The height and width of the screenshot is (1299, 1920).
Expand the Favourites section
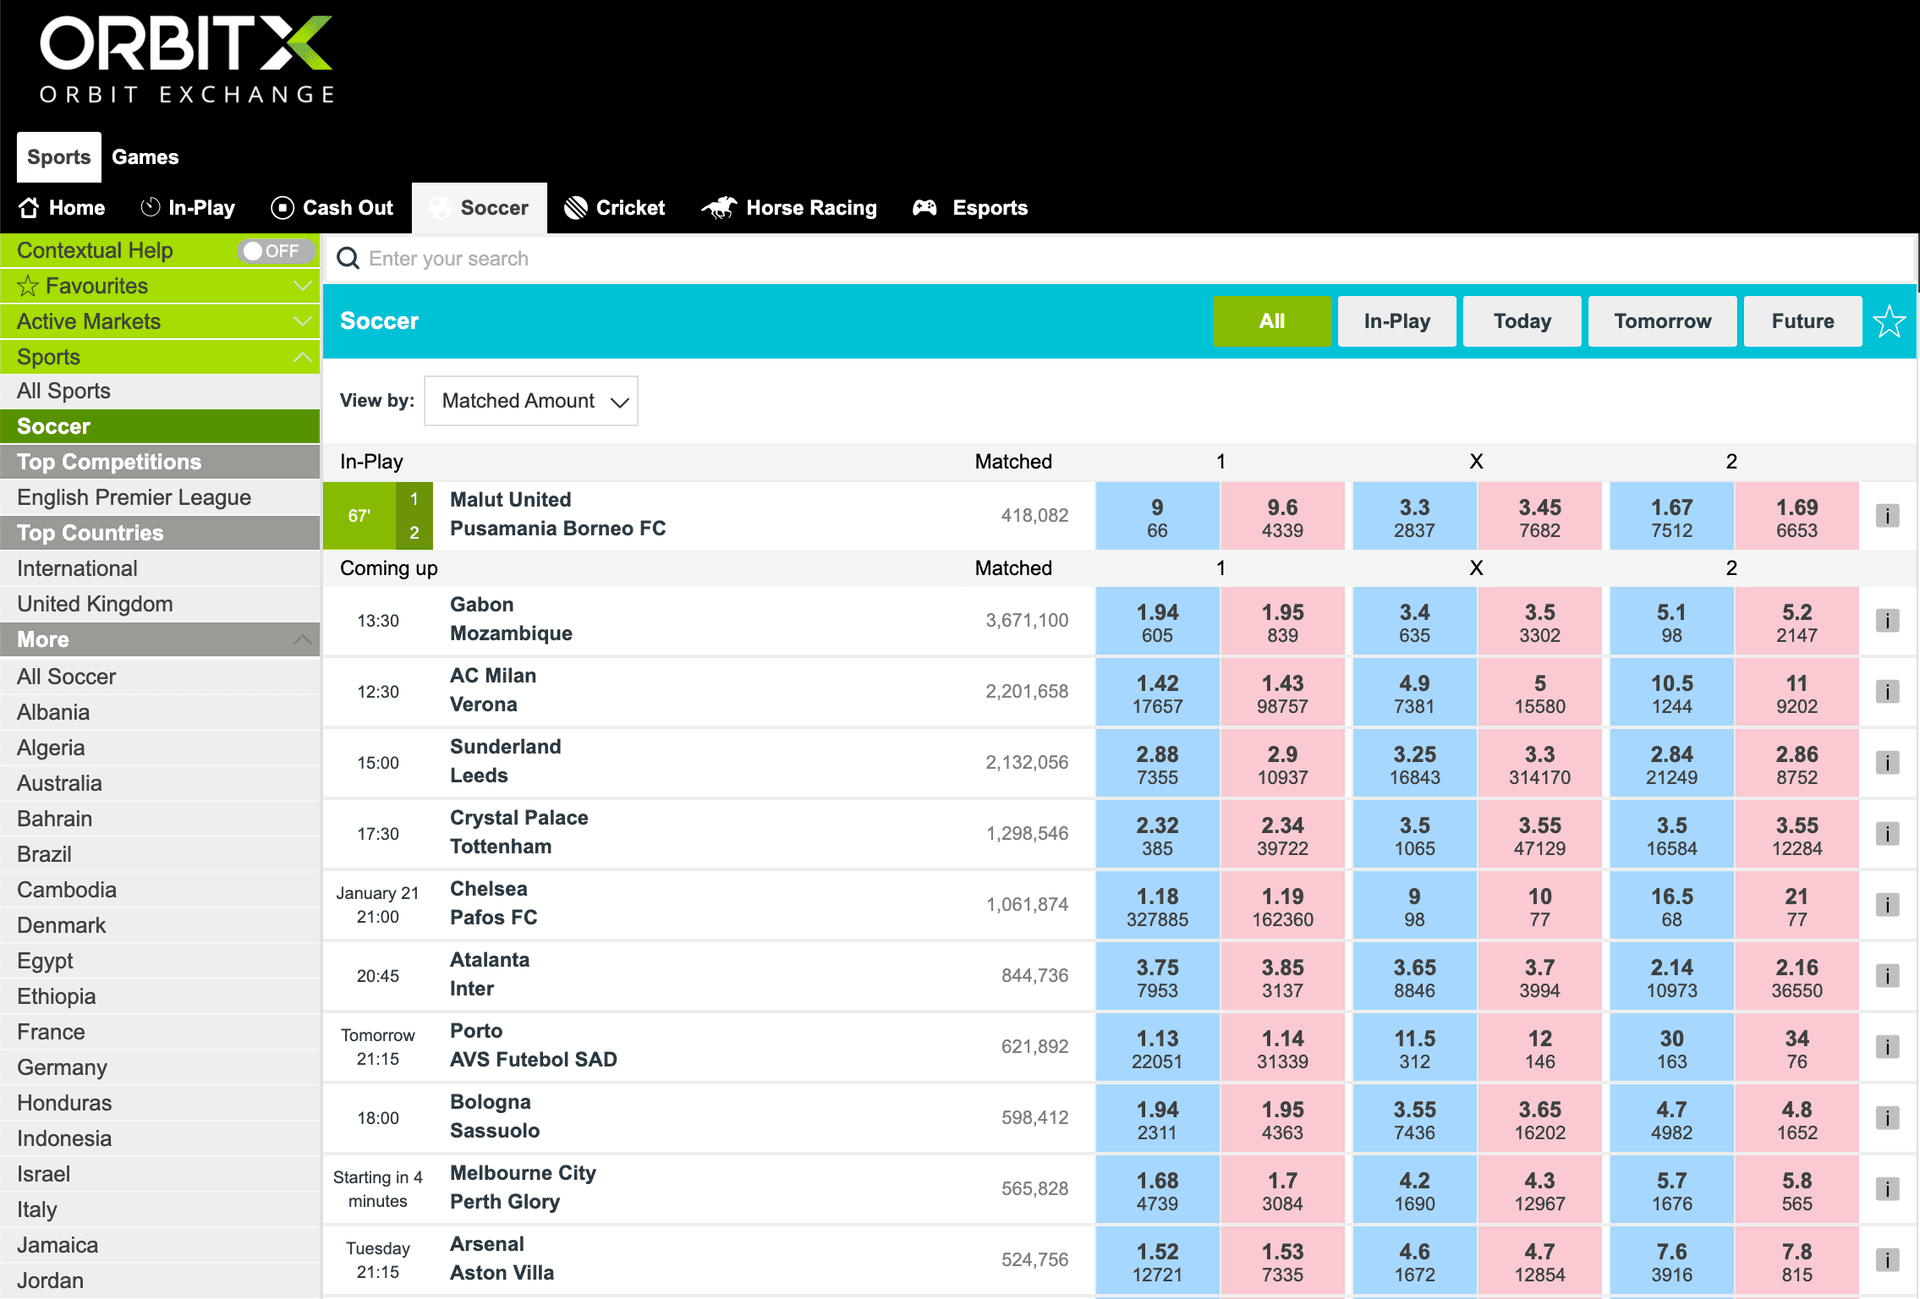302,286
